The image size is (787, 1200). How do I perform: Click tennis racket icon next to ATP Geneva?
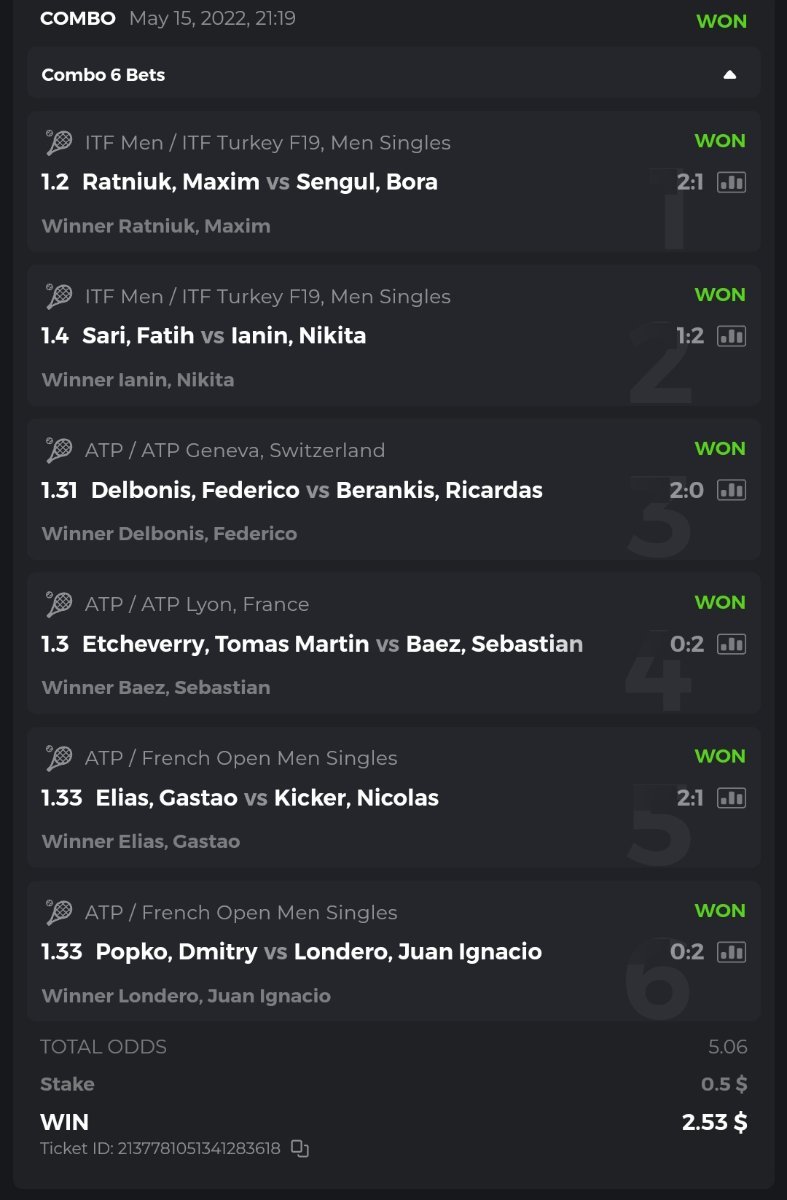point(59,451)
